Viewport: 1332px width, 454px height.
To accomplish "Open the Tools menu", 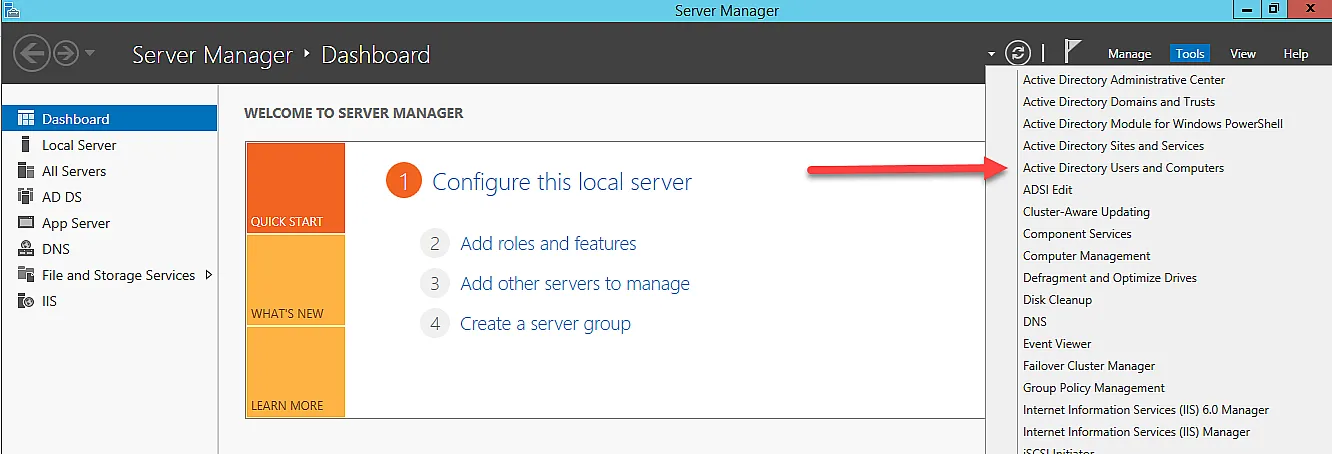I will tap(1190, 54).
